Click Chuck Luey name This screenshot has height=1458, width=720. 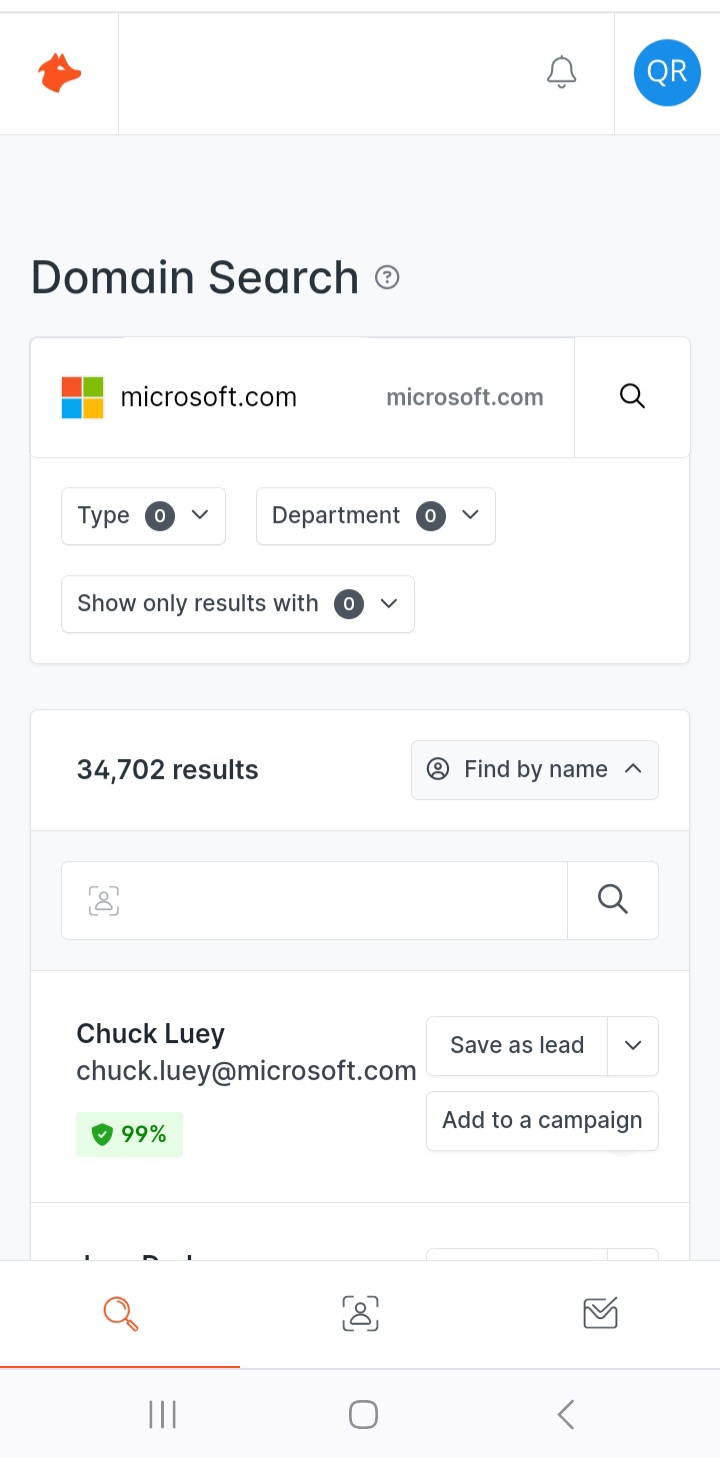[x=151, y=1033]
